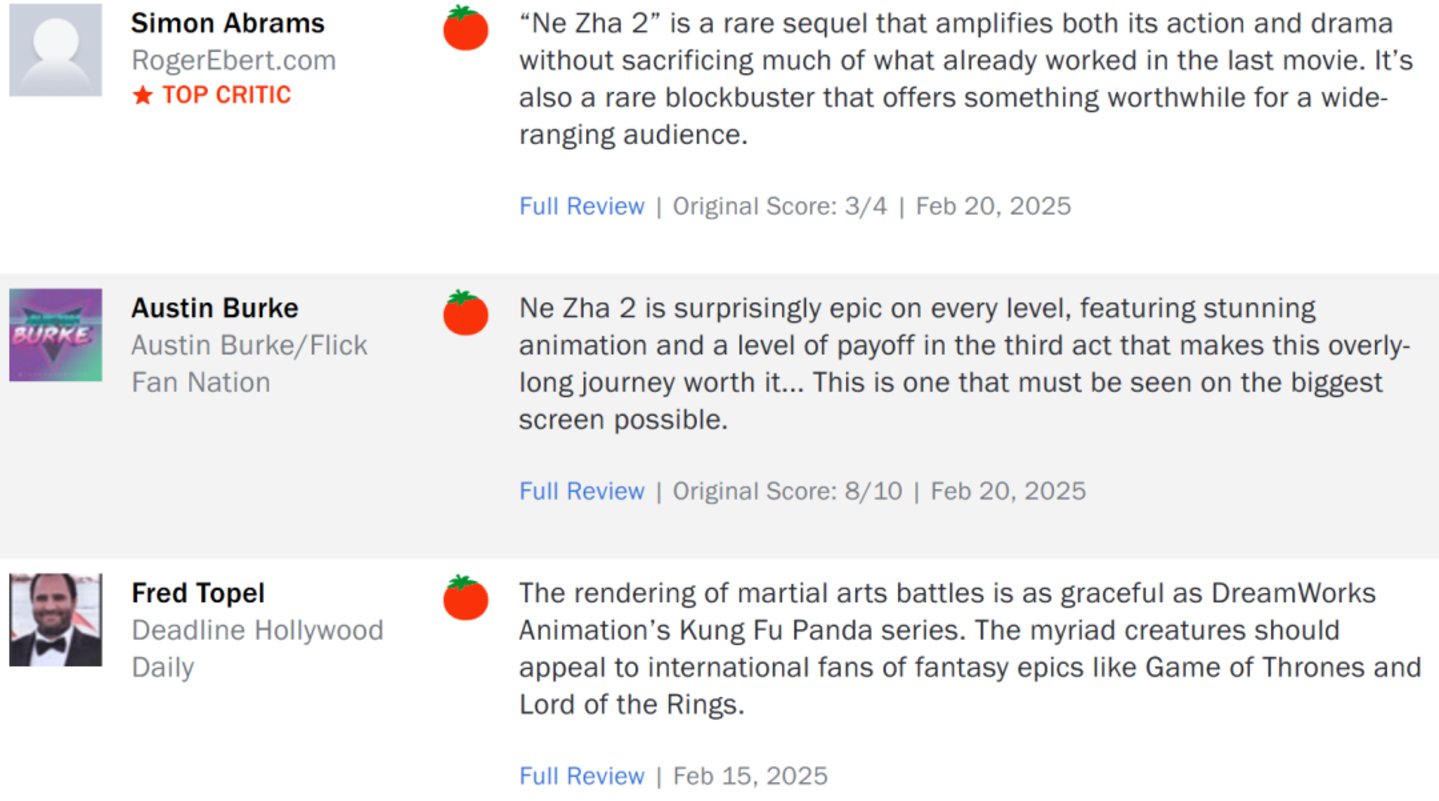Click the Original Score 3/4 text
The height and width of the screenshot is (801, 1439).
pos(780,207)
